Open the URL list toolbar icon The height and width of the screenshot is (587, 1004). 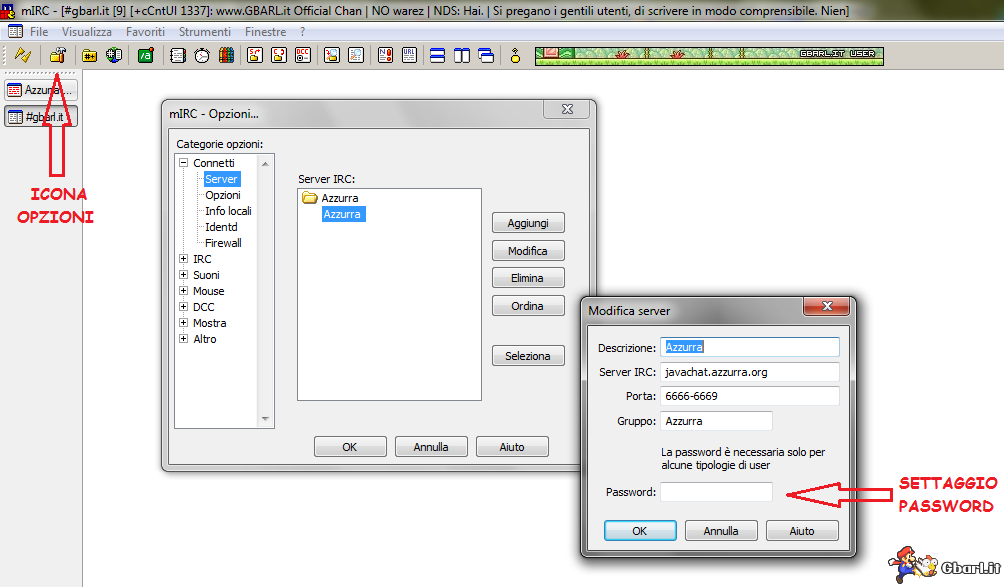409,56
